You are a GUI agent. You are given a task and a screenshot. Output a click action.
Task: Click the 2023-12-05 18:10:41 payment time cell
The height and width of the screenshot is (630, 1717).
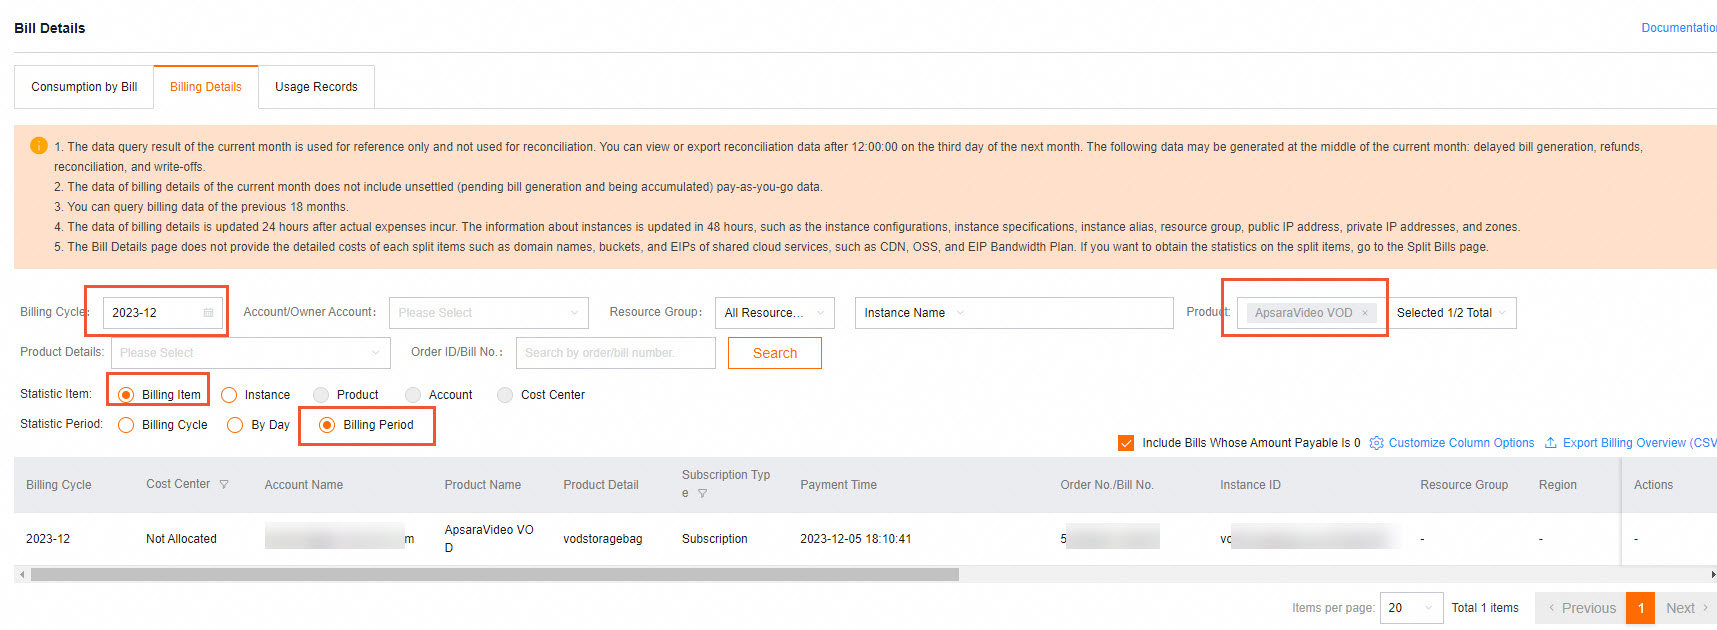click(856, 539)
